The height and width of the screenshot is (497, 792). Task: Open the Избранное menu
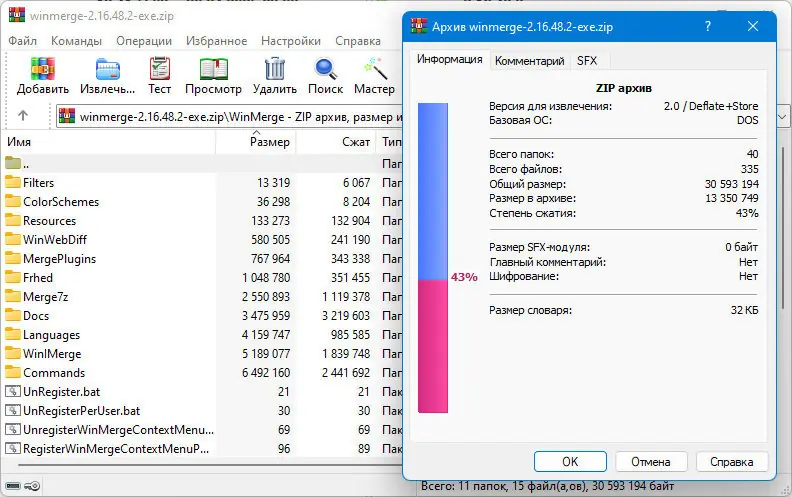pos(217,41)
